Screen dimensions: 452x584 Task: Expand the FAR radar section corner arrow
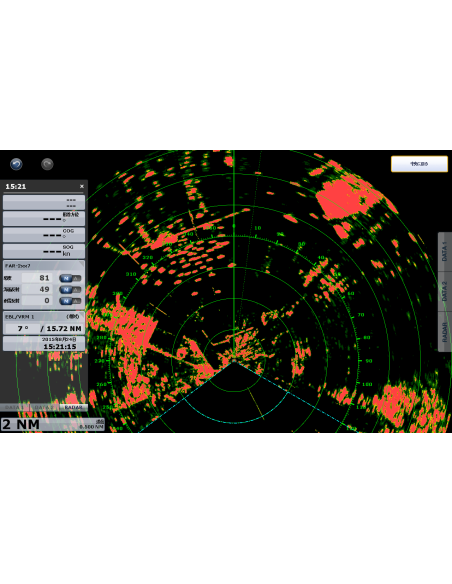[81, 264]
